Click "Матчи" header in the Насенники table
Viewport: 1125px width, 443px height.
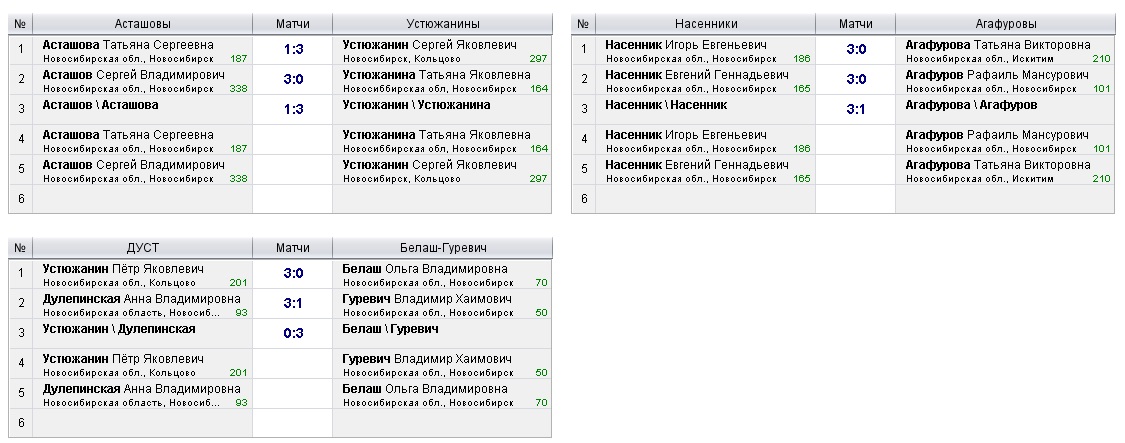click(855, 23)
